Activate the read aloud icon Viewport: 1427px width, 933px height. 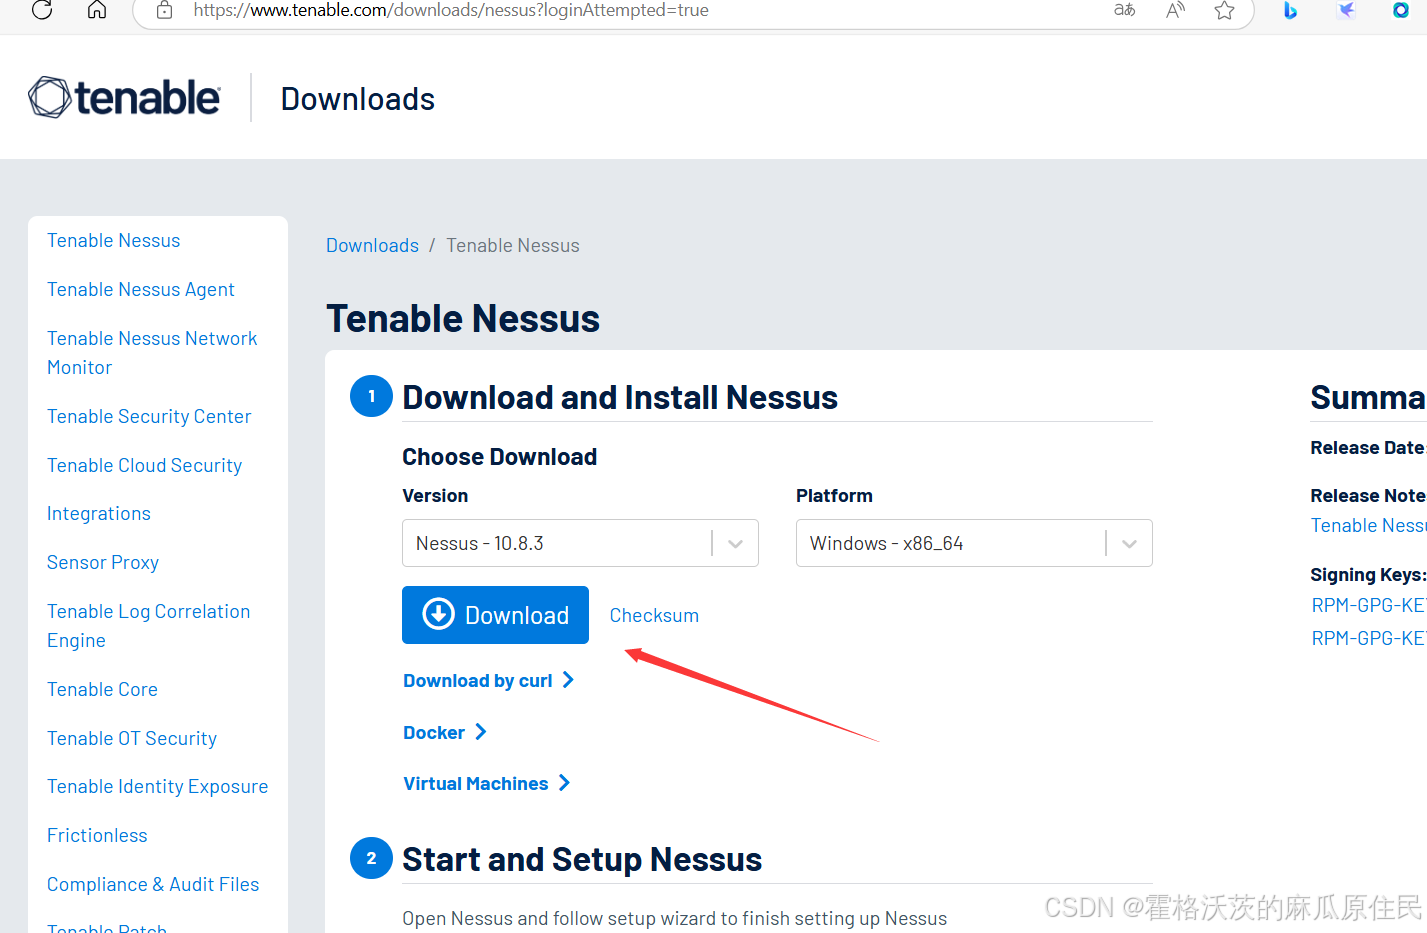(x=1175, y=10)
